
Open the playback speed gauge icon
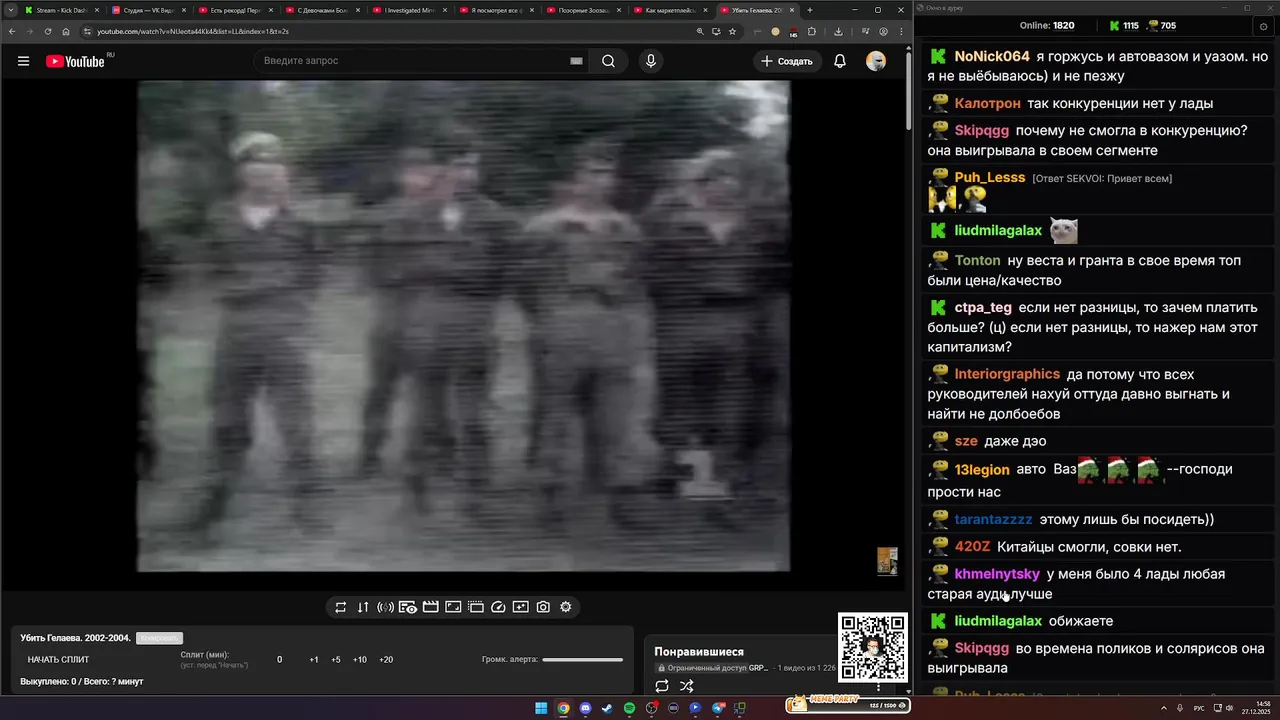point(498,607)
